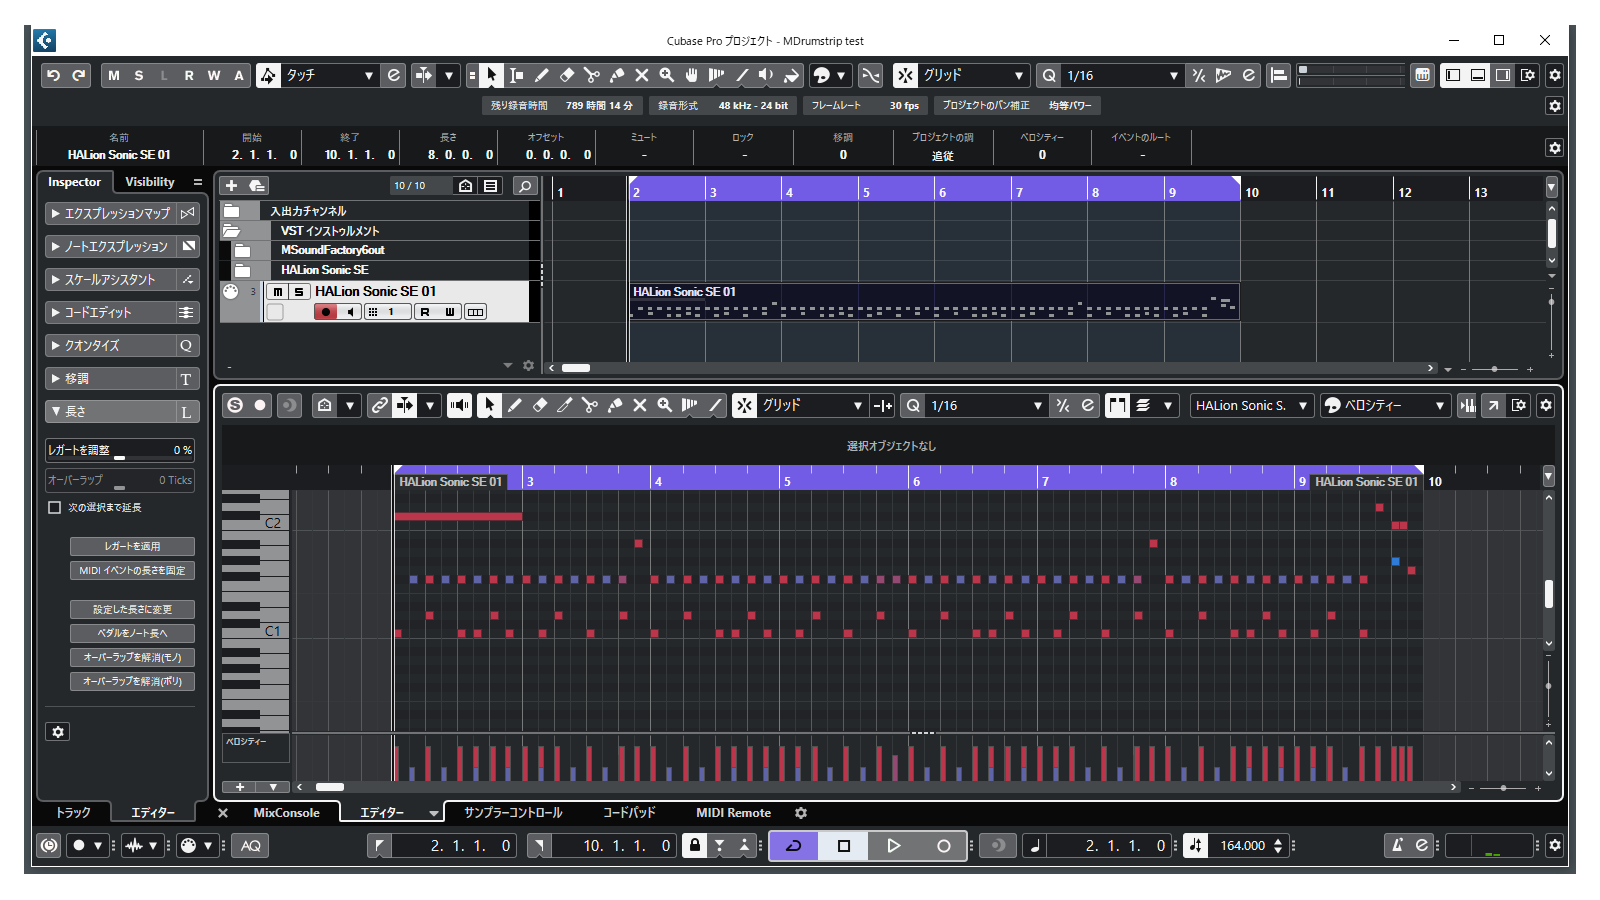The width and height of the screenshot is (1600, 900).
Task: Select the Draw pencil tool in key editor
Action: [515, 405]
